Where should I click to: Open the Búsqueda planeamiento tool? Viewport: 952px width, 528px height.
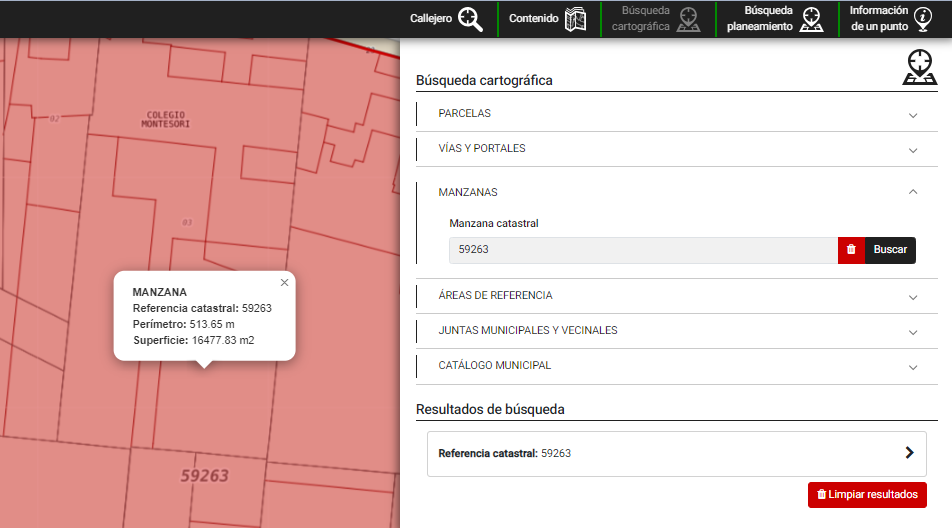pos(775,19)
